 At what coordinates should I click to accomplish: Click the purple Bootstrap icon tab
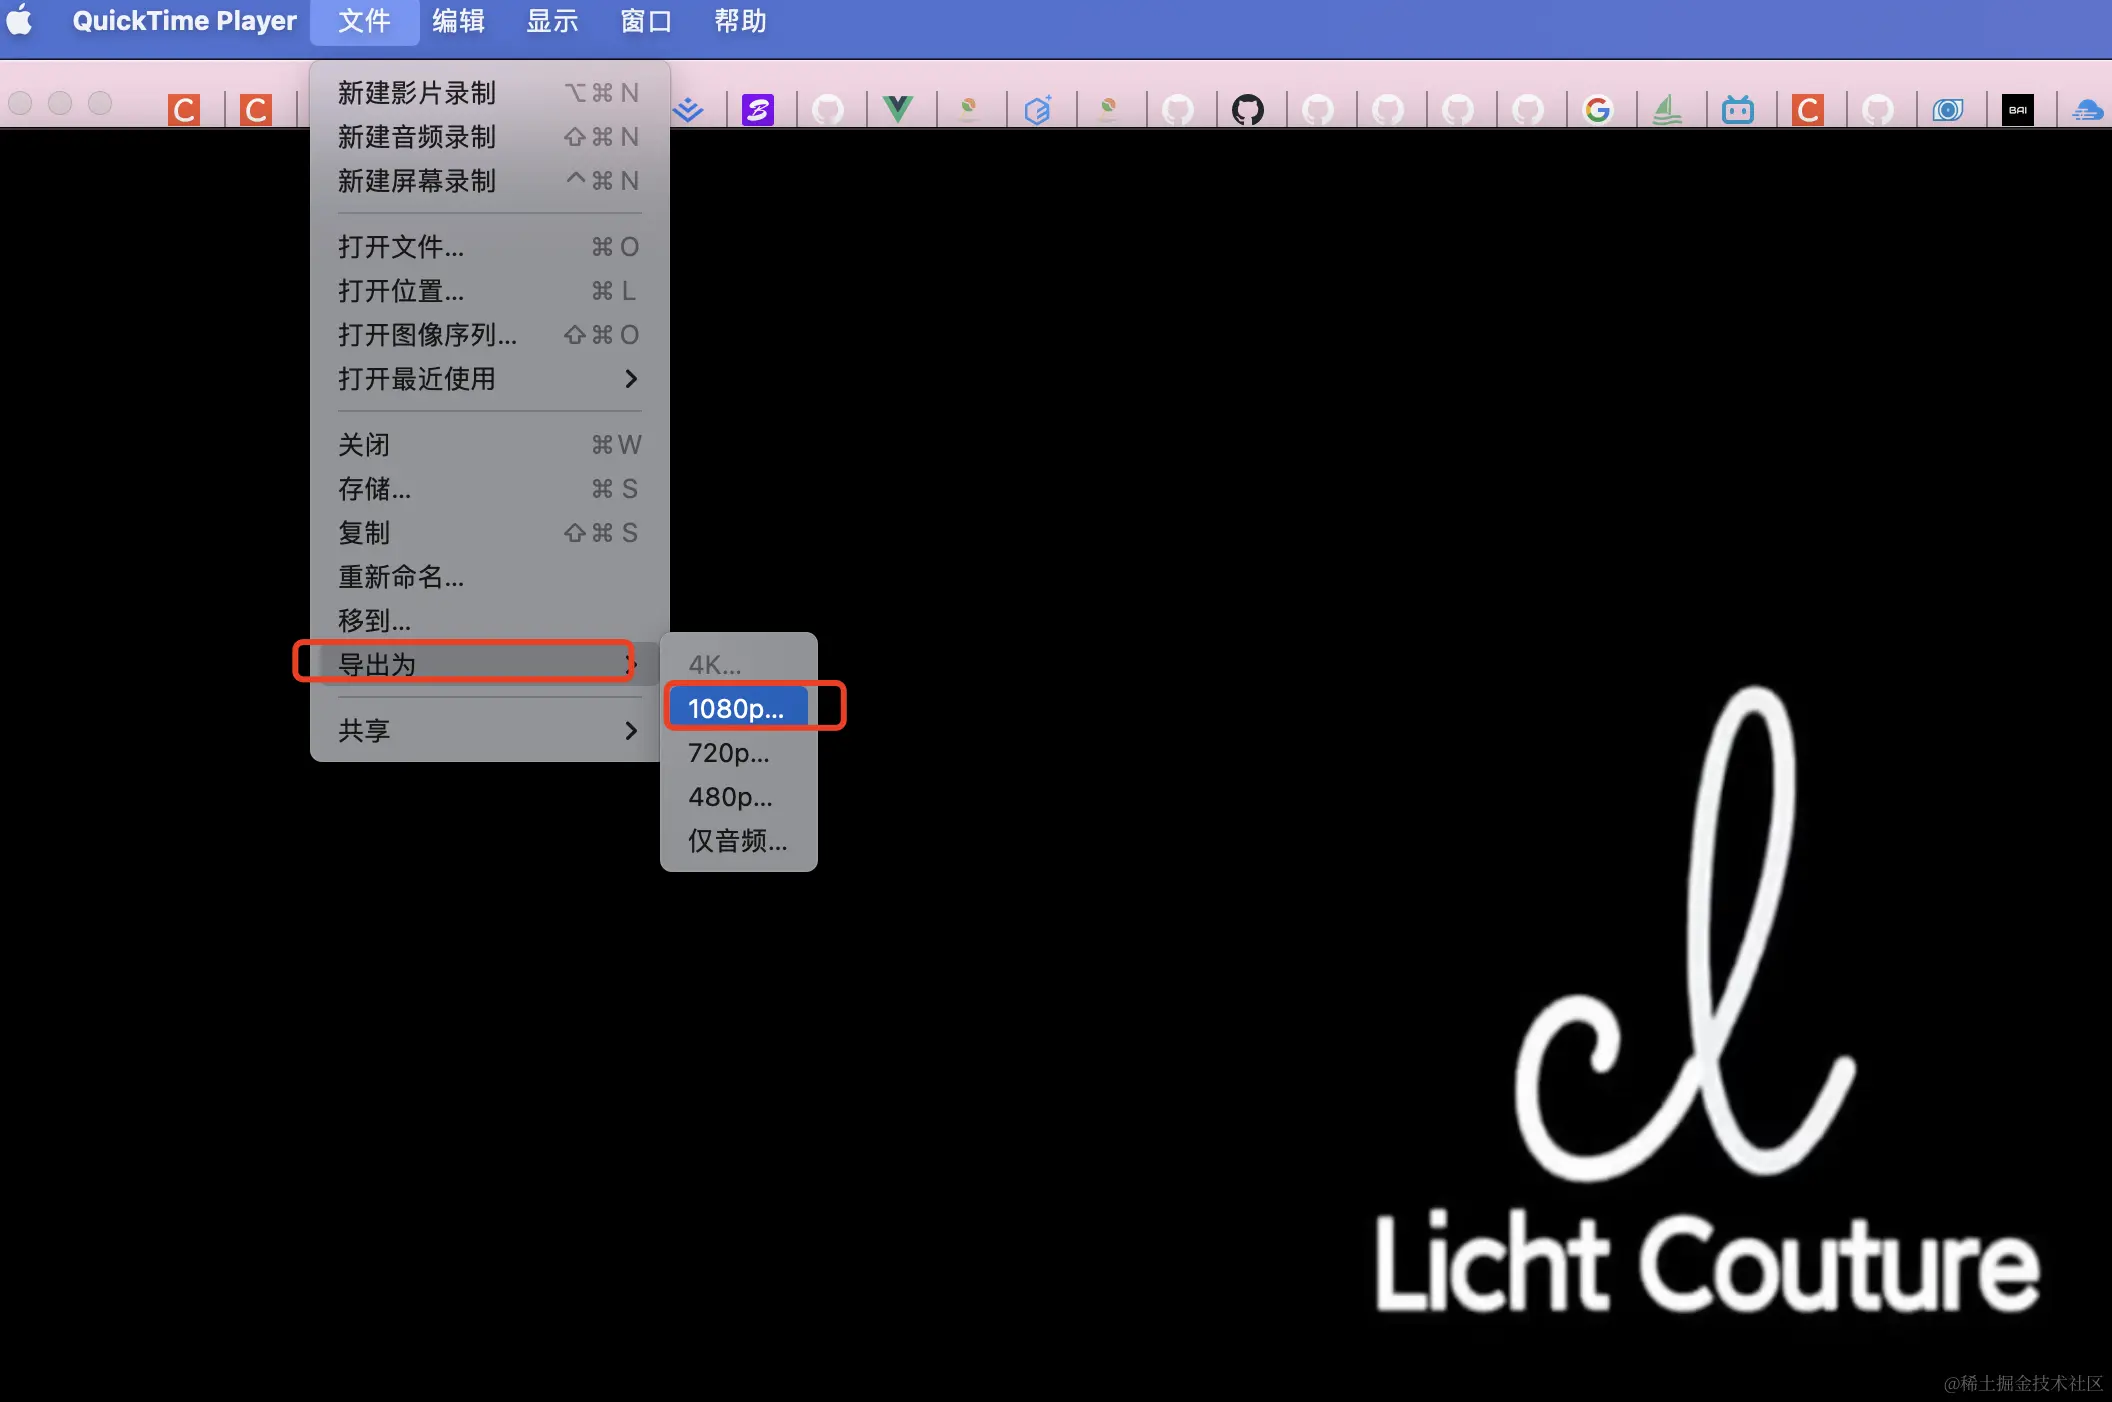(757, 109)
